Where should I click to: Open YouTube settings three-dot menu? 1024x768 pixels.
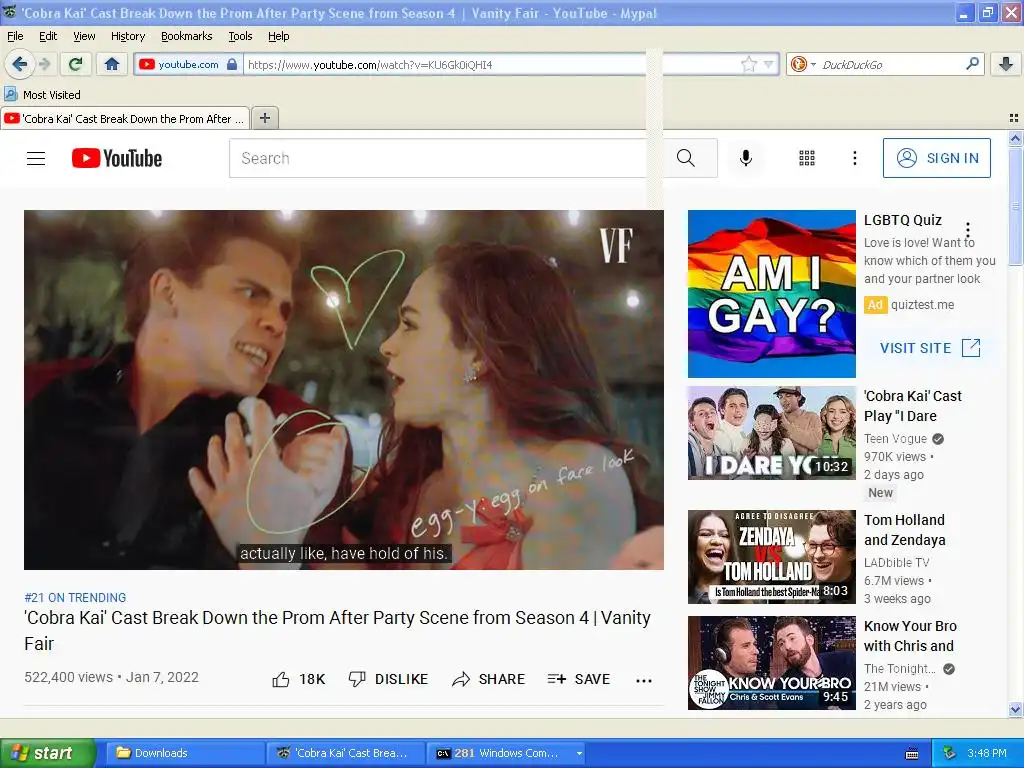point(854,158)
